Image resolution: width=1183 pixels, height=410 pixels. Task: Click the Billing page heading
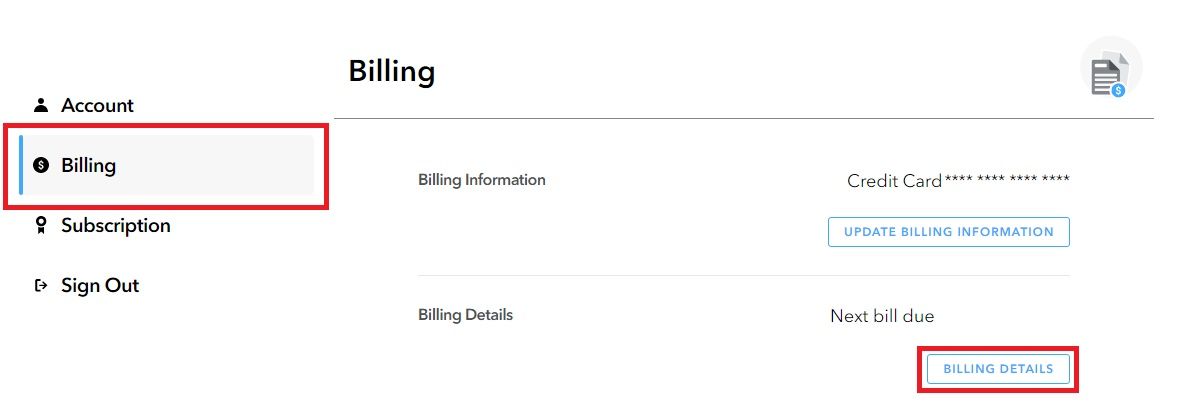point(391,72)
